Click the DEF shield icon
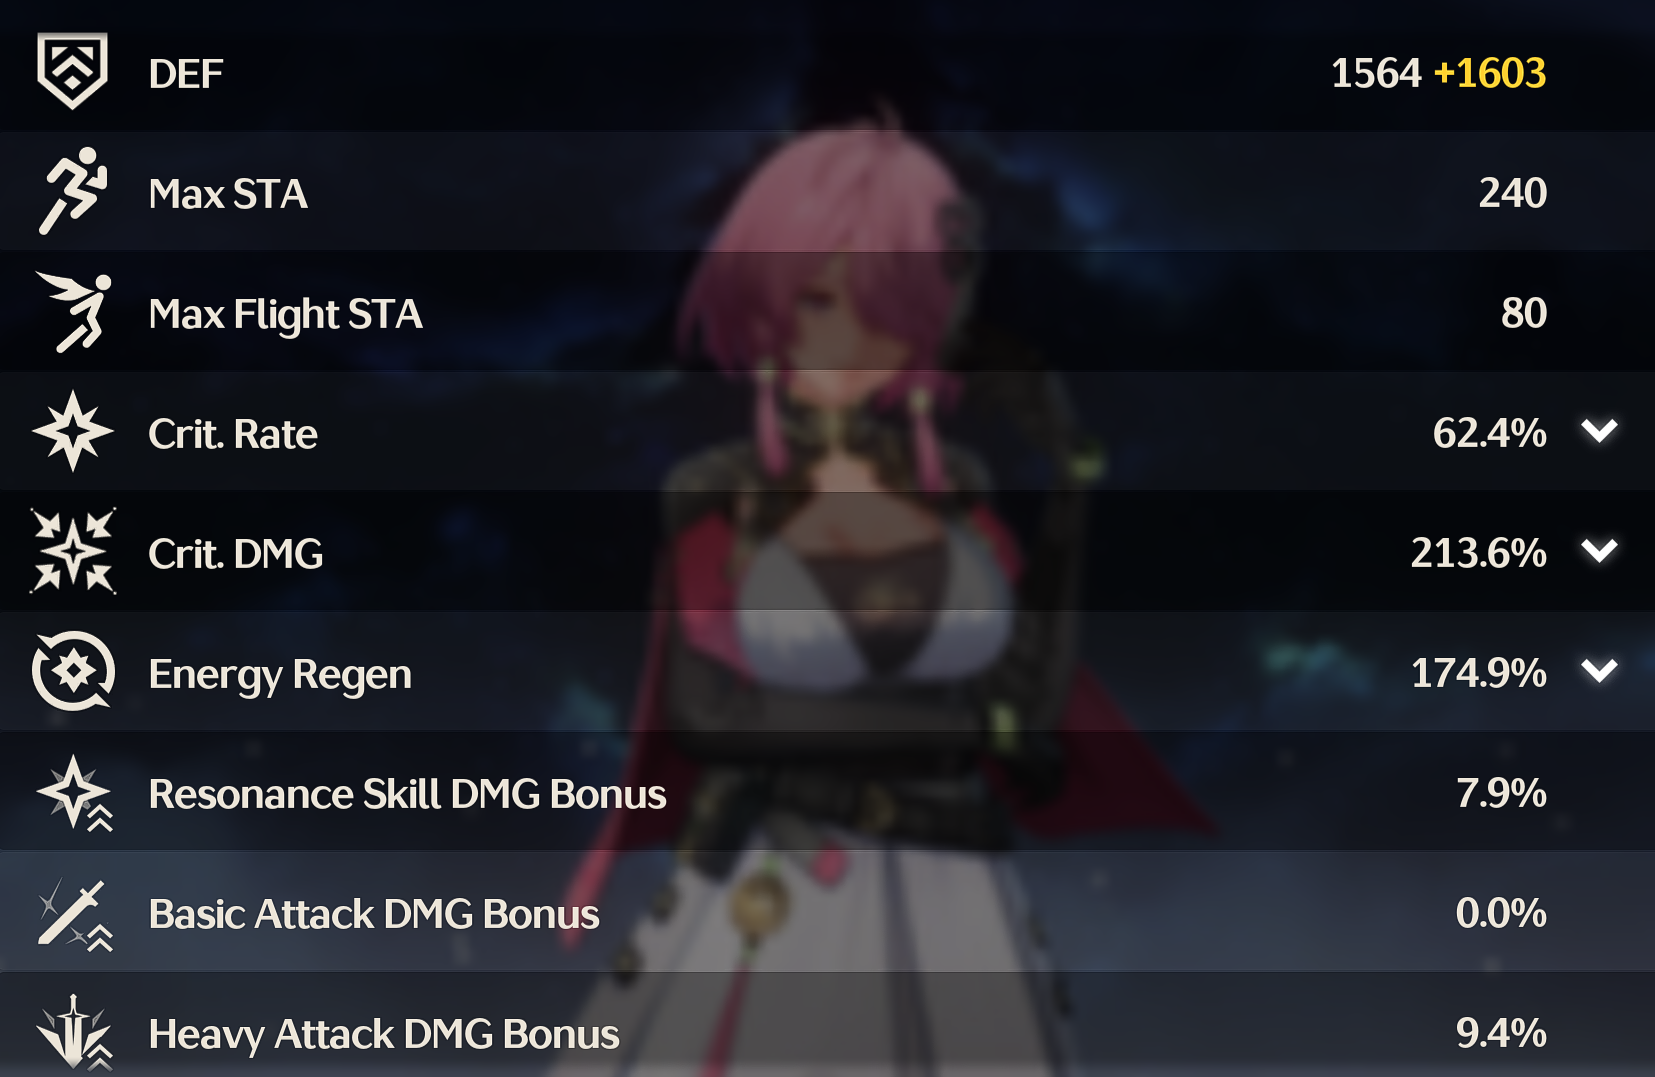 (72, 71)
